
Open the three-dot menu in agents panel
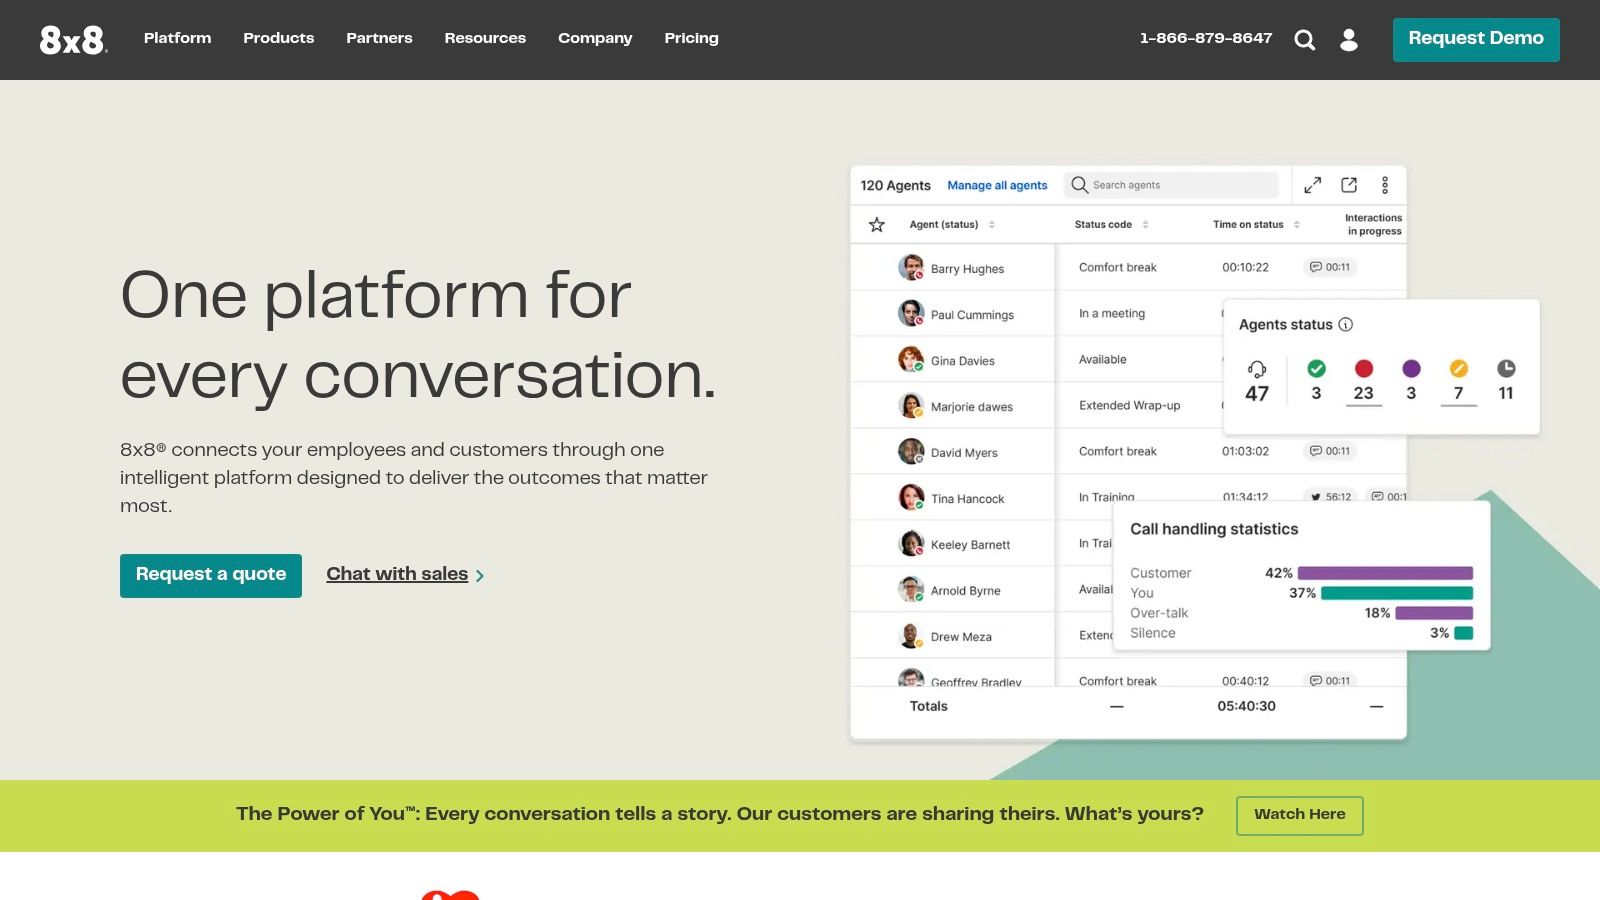pyautogui.click(x=1385, y=185)
